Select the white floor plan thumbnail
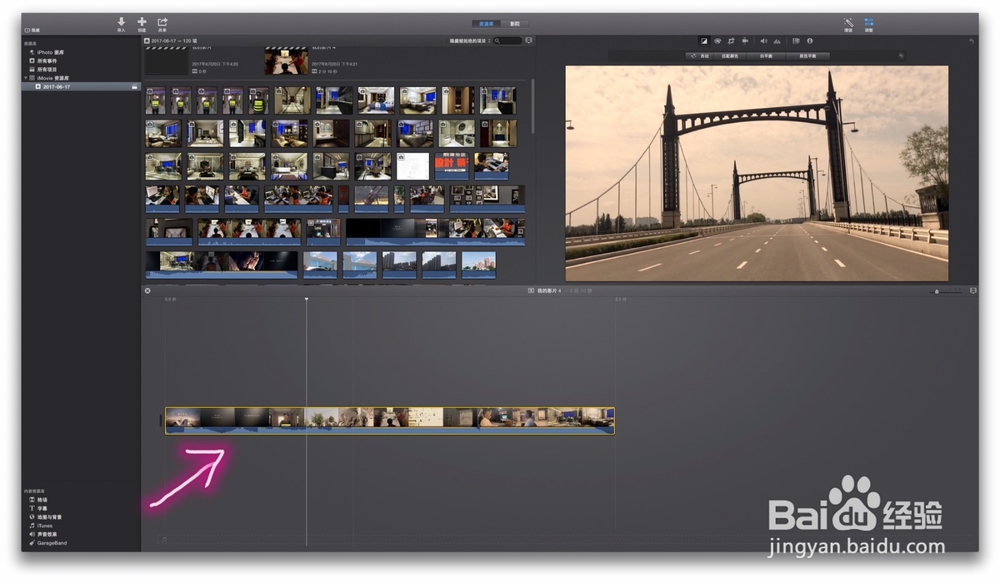 [413, 166]
